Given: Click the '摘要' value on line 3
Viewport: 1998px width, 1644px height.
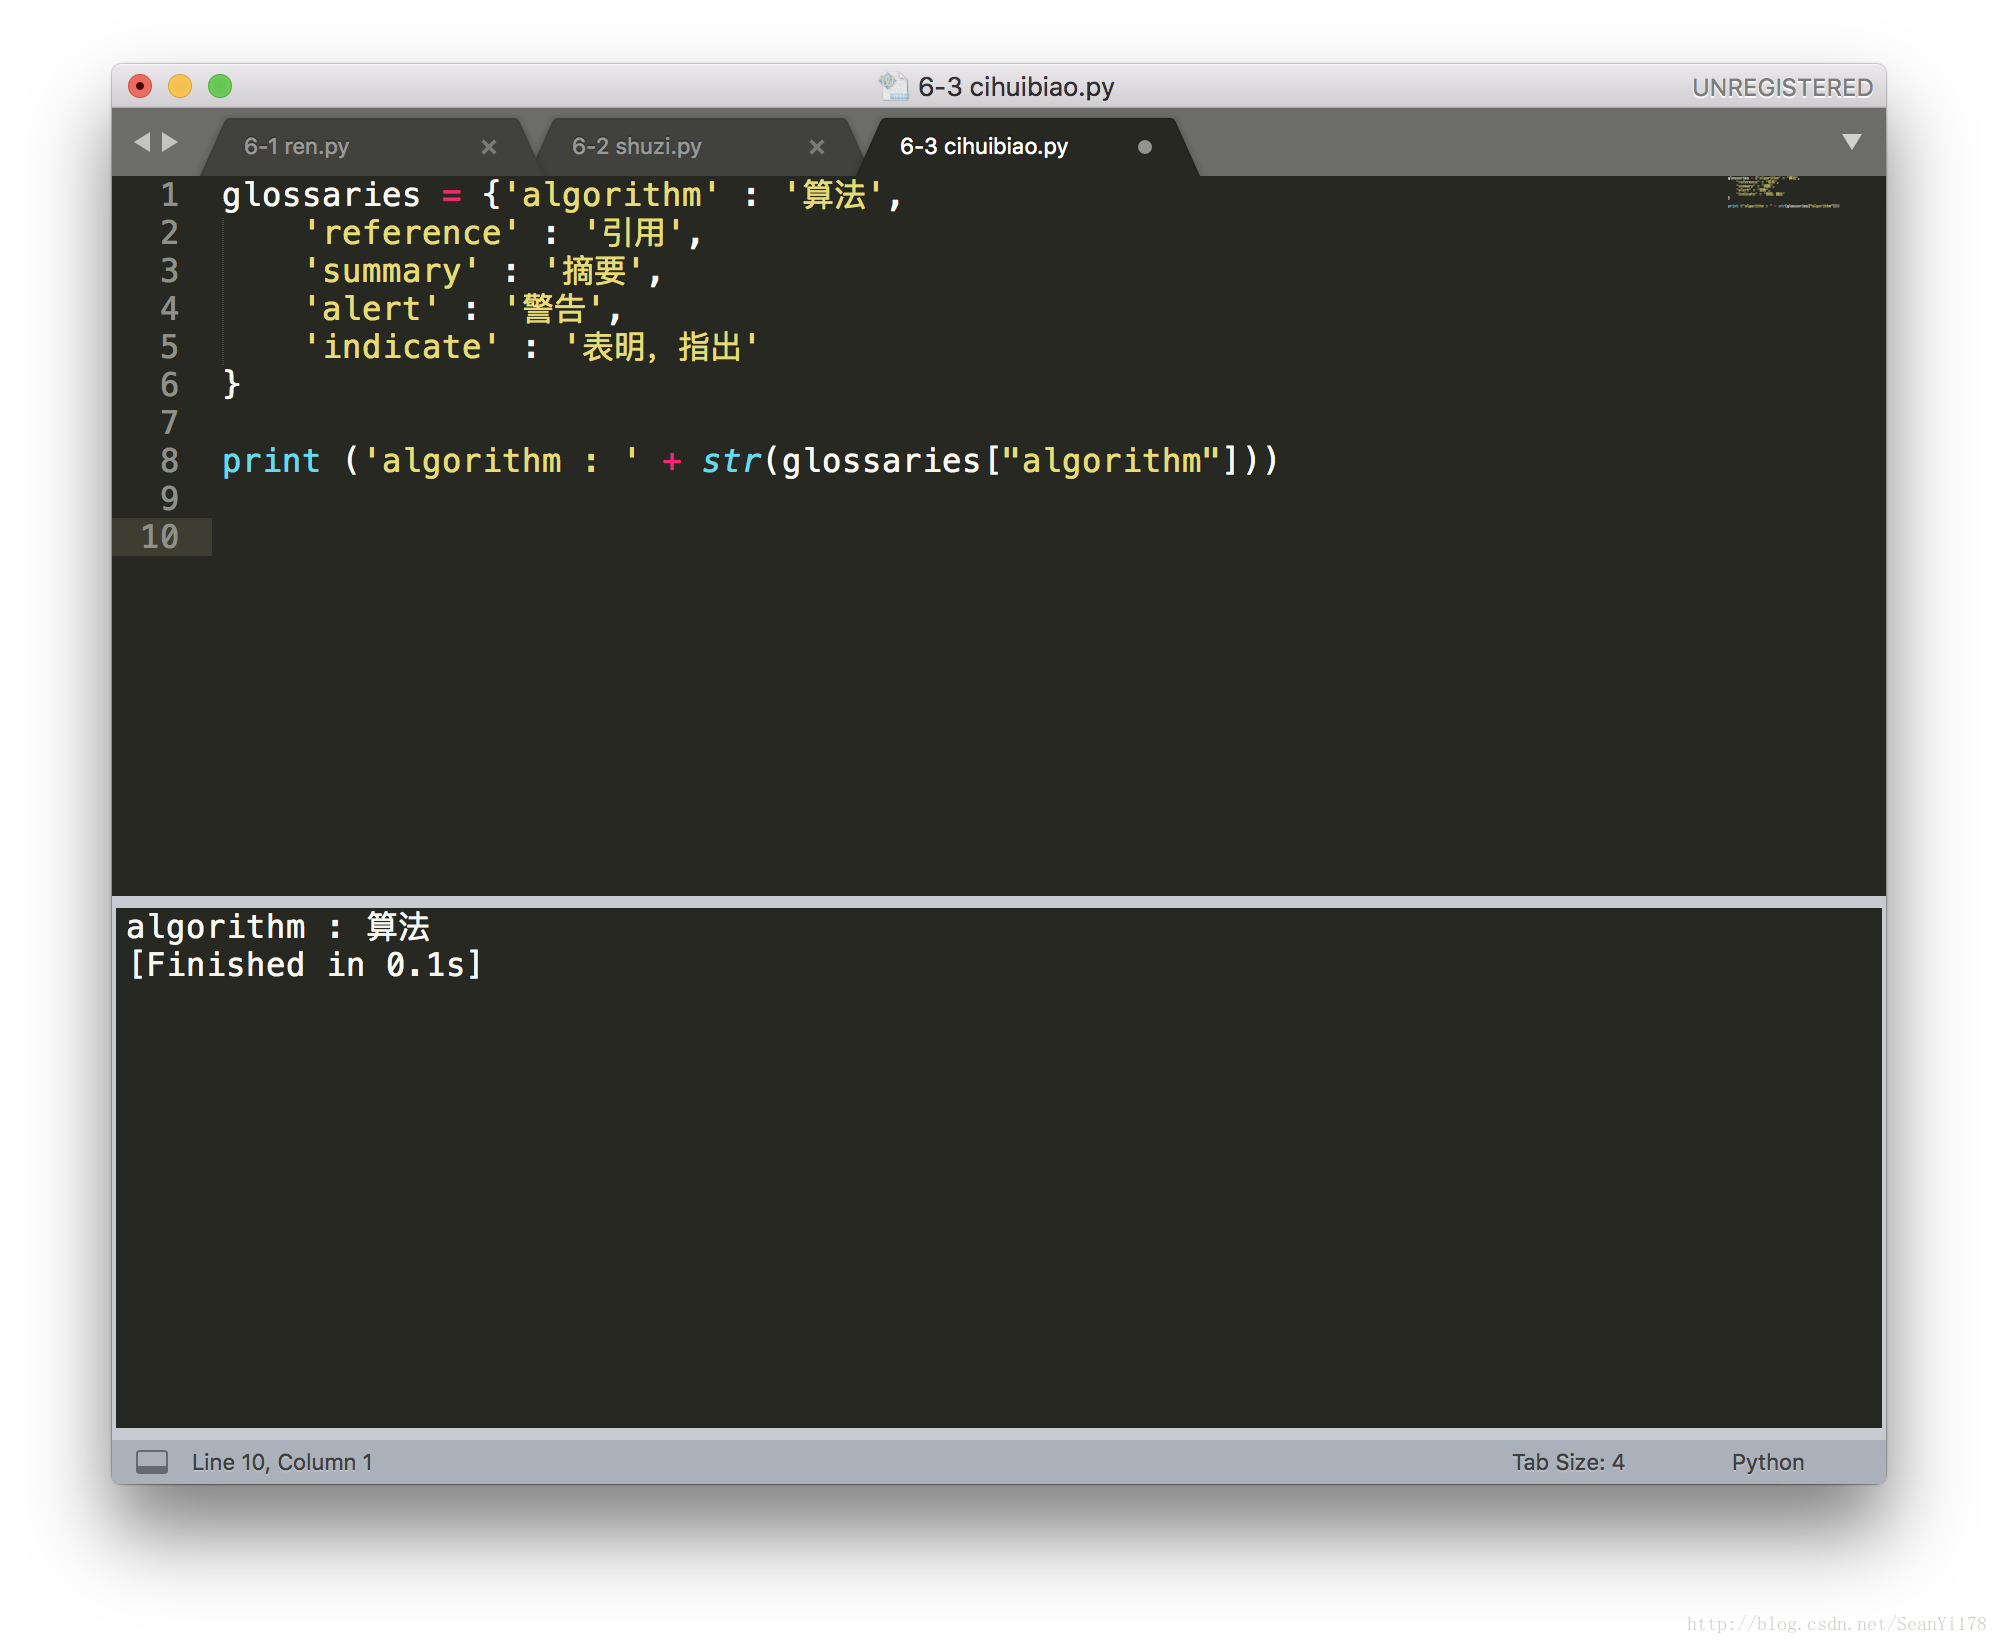Looking at the screenshot, I should click(593, 271).
